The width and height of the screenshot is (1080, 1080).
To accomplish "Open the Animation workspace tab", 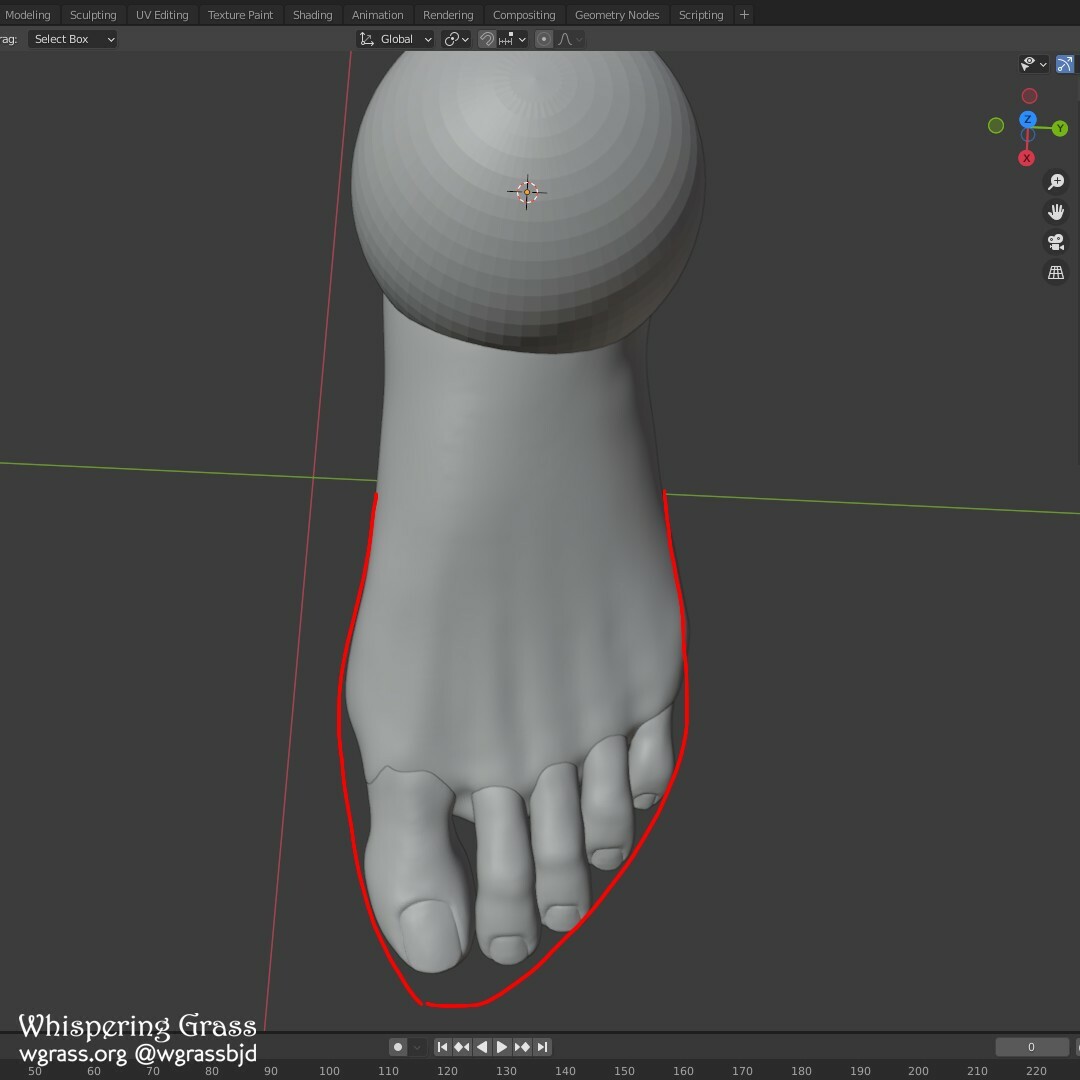I will [377, 14].
